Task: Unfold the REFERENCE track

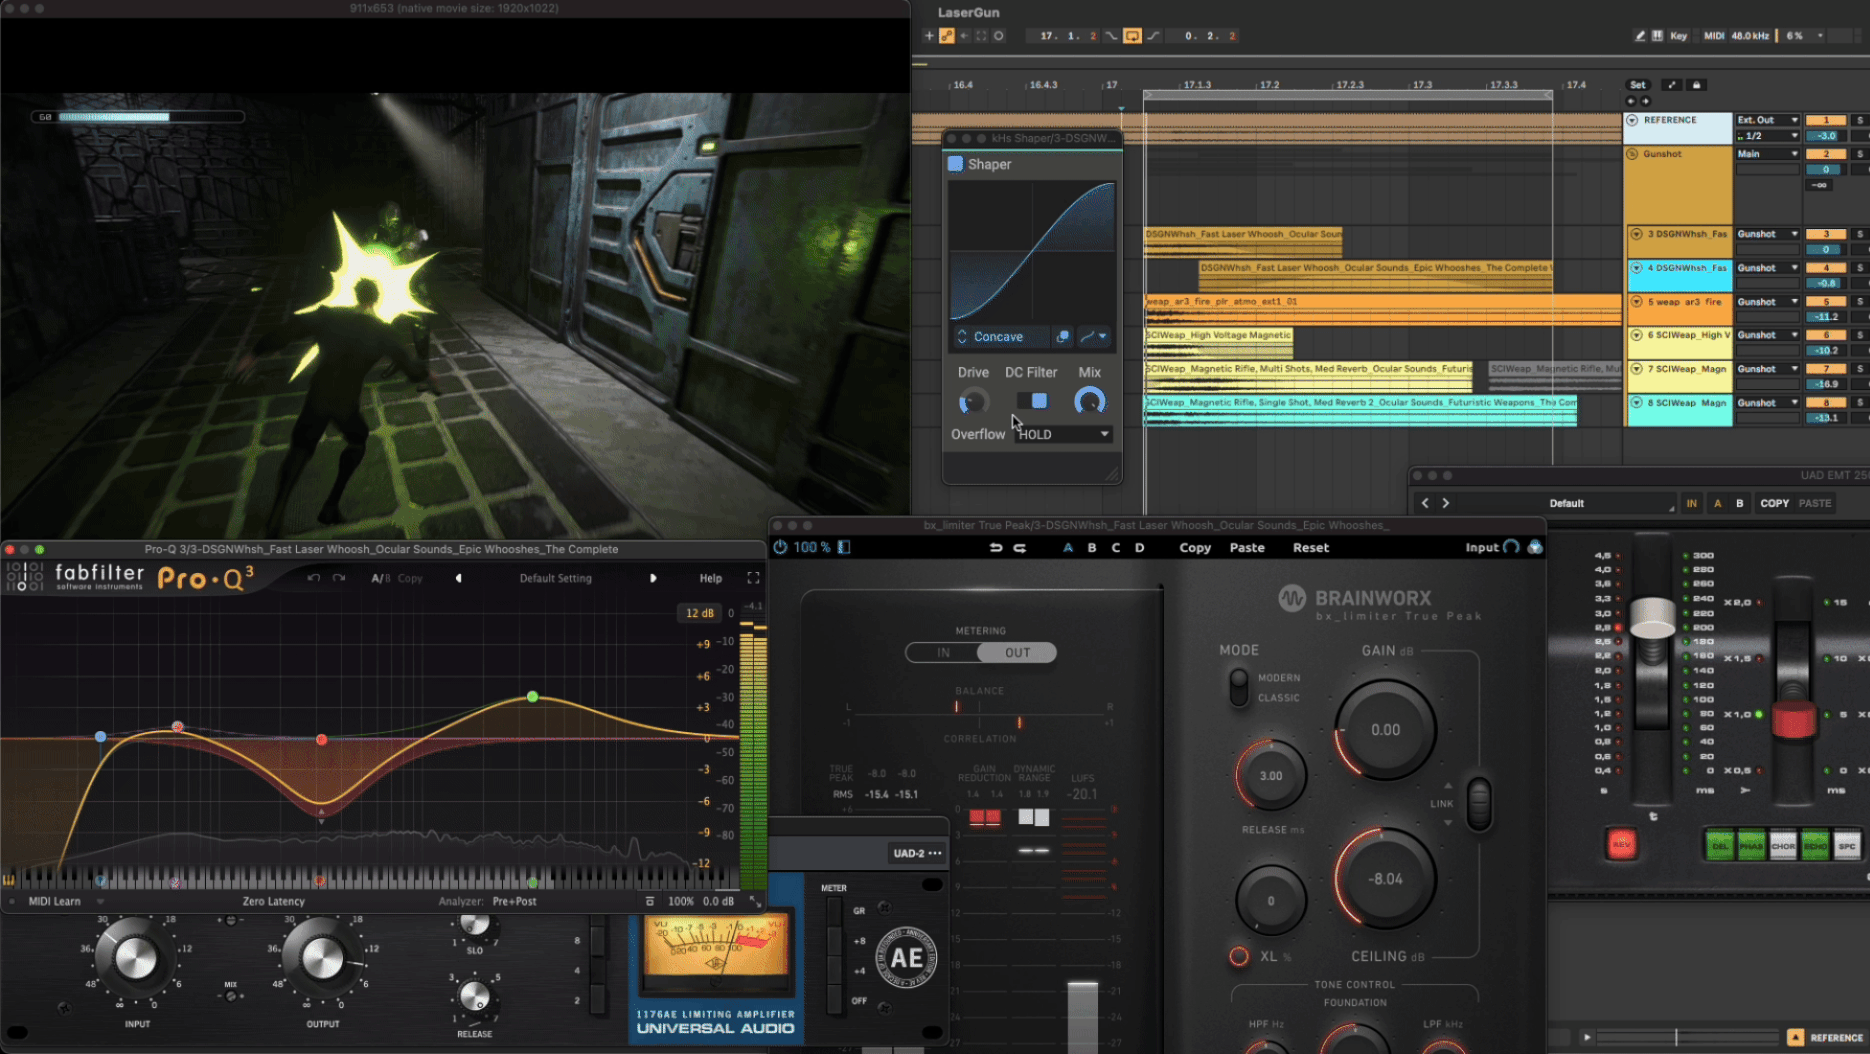Action: coord(1633,120)
